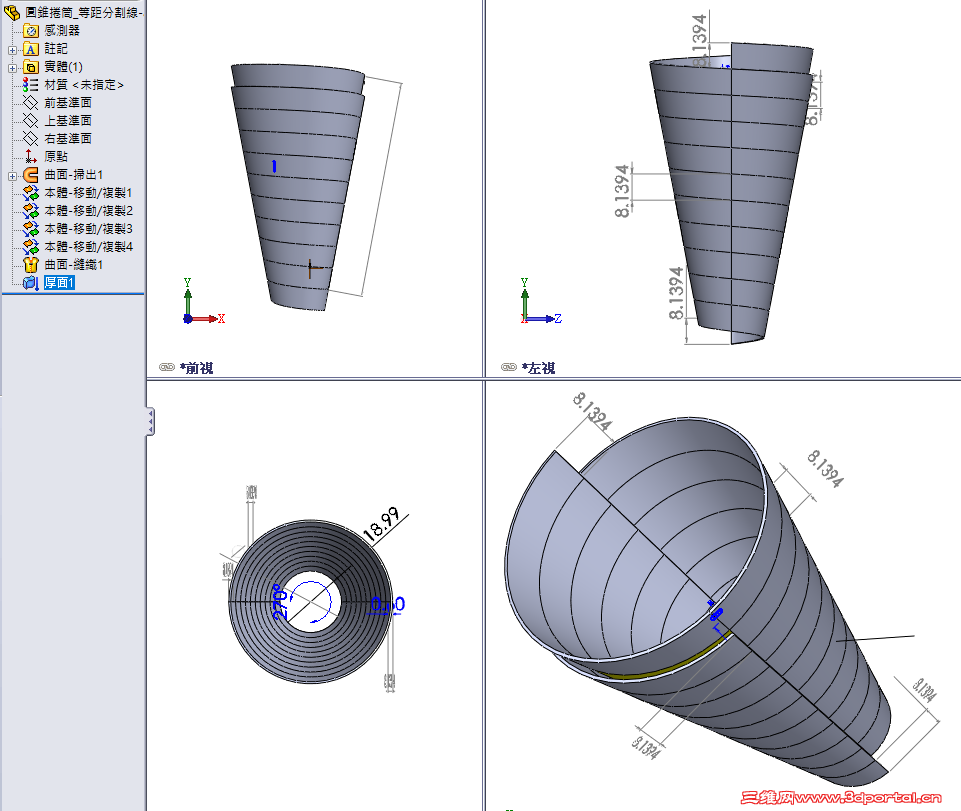Viewport: 961px width, 811px height.
Task: Select the 感測器 tree item
Action: (x=62, y=31)
